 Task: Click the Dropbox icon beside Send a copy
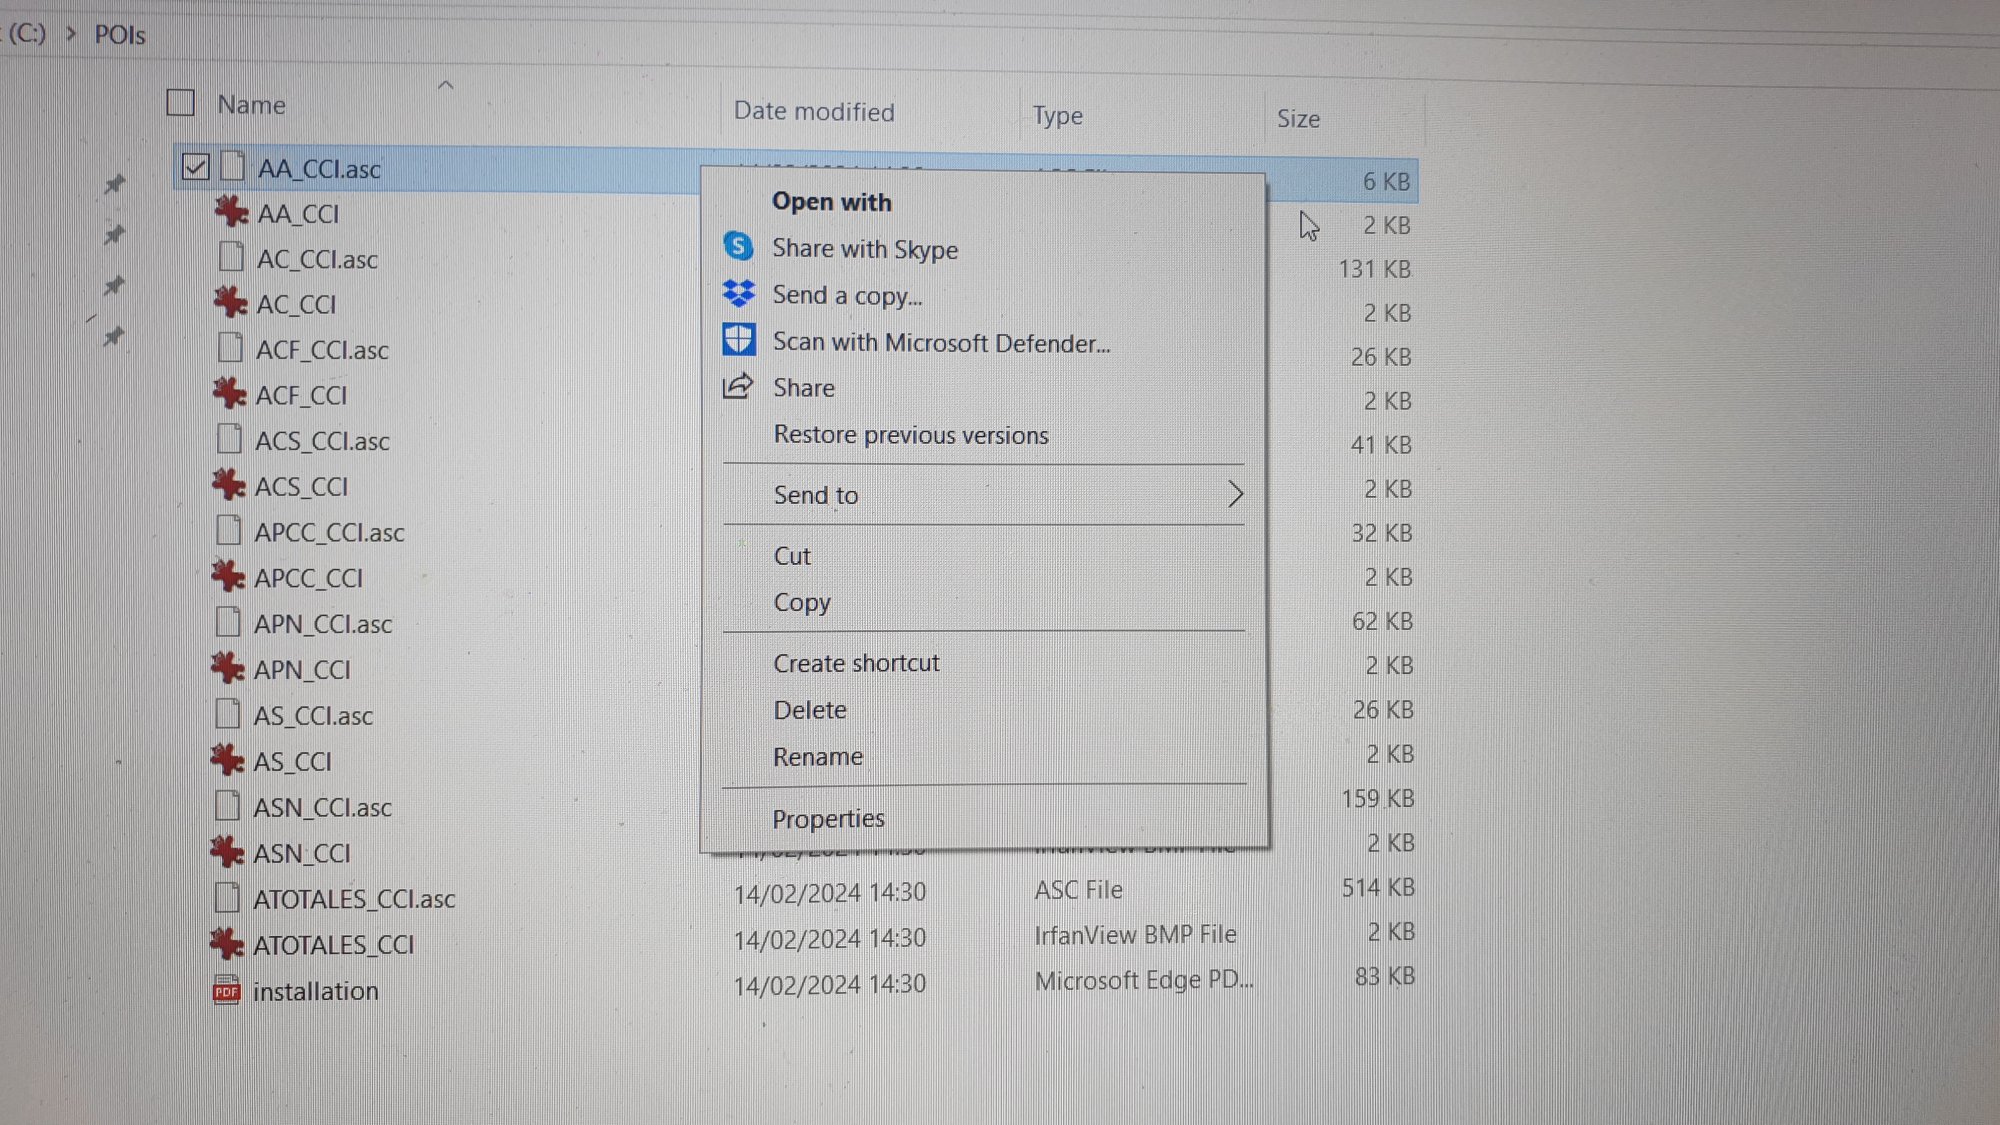pos(739,293)
